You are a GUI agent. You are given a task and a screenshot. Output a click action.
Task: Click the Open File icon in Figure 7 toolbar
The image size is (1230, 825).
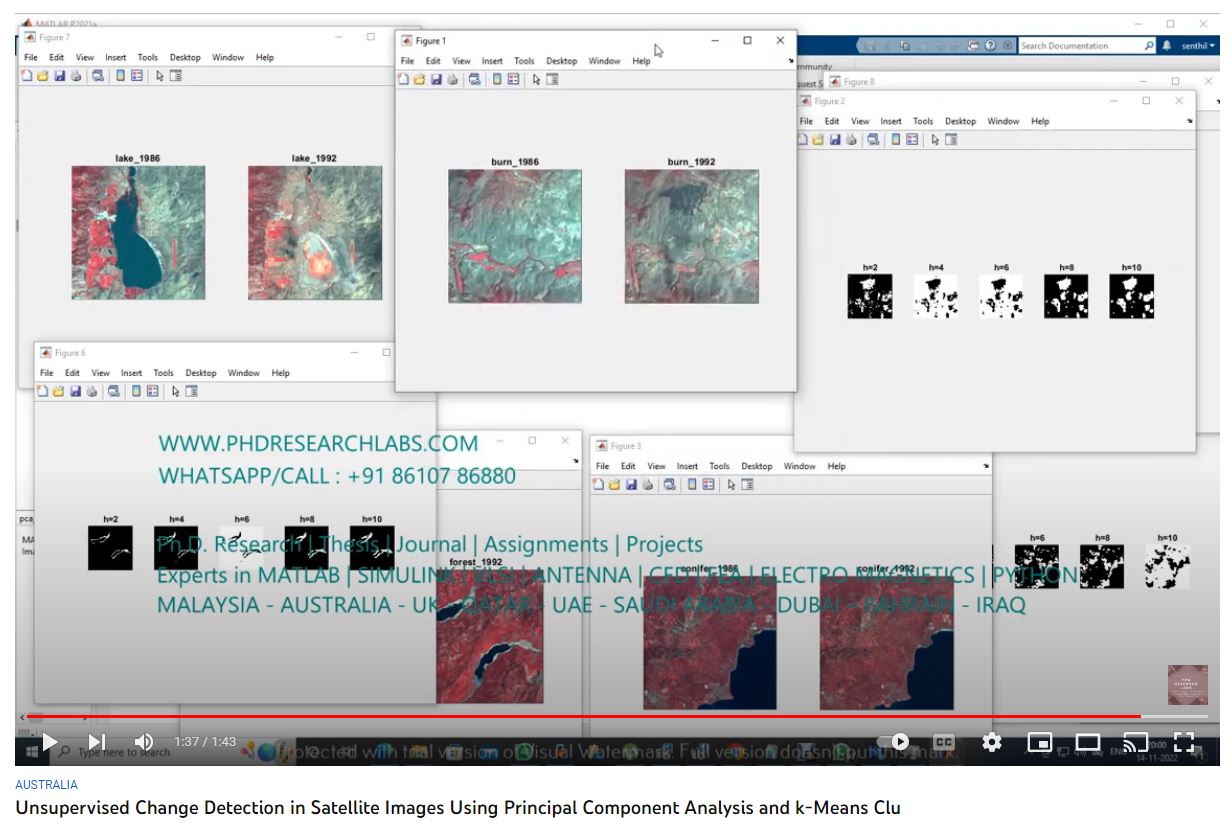tap(43, 75)
